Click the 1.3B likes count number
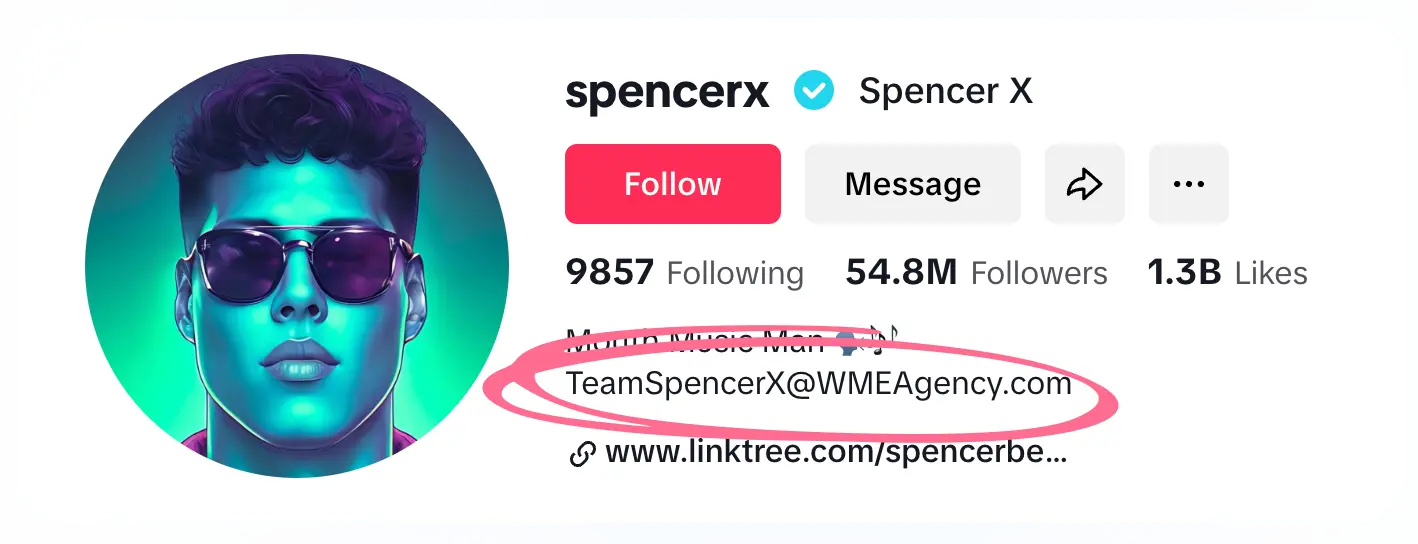1418x544 pixels. (1185, 272)
